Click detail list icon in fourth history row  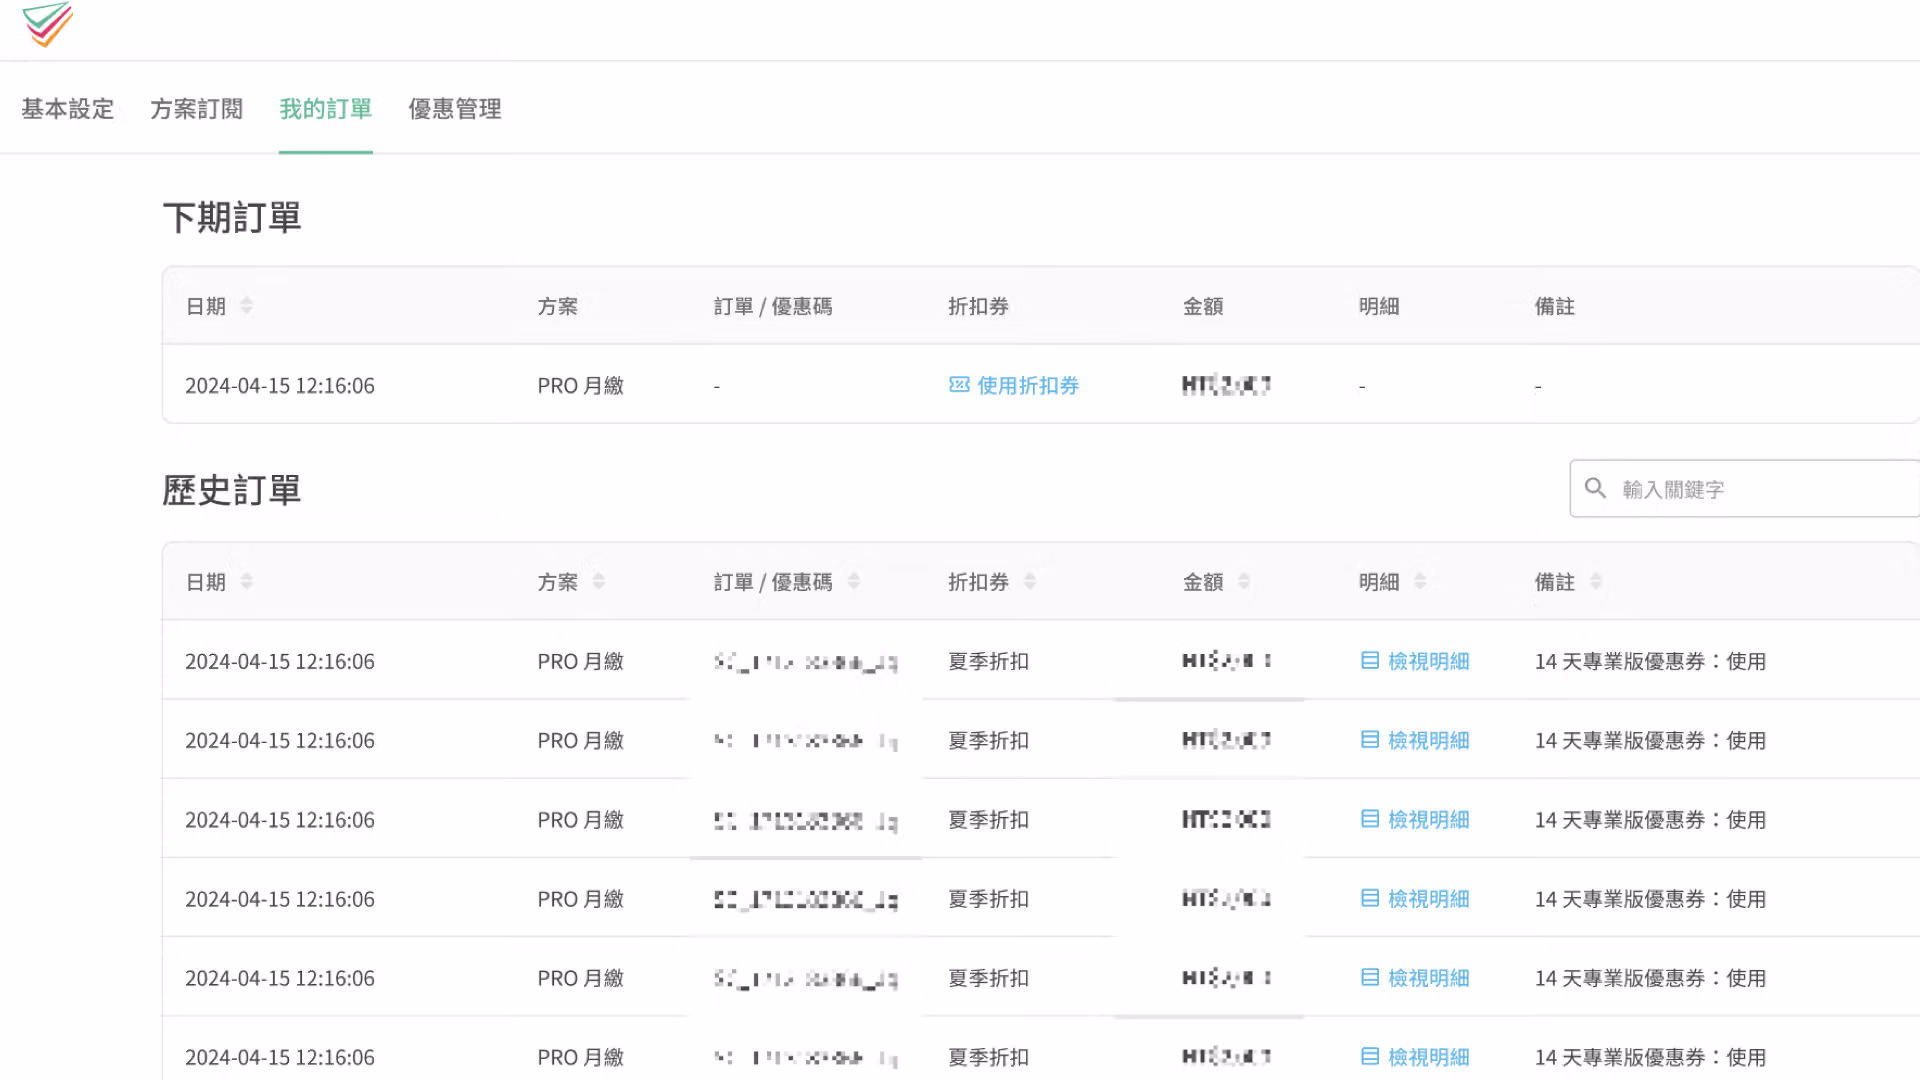point(1370,898)
